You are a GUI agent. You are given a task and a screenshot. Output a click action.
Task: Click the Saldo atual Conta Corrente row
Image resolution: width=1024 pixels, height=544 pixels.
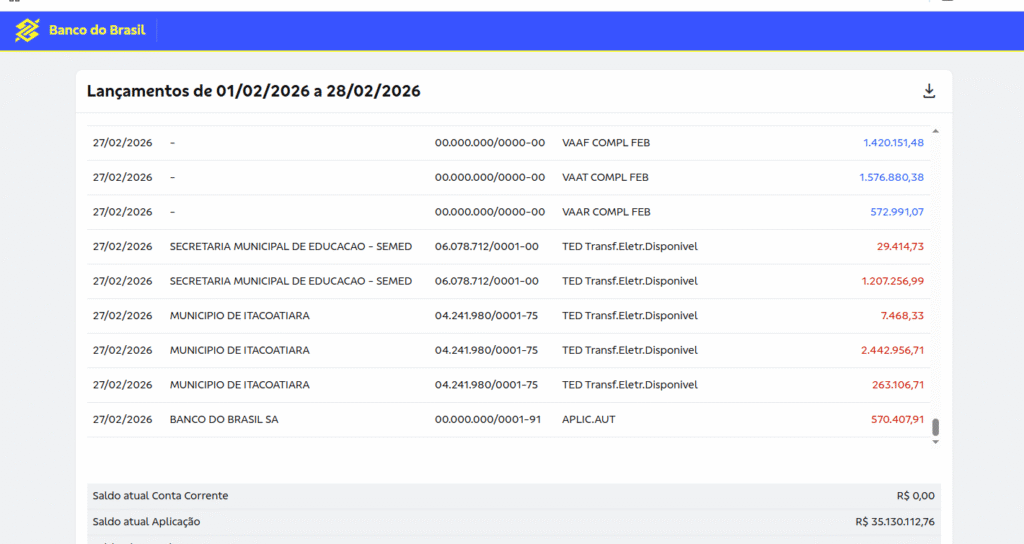(514, 496)
